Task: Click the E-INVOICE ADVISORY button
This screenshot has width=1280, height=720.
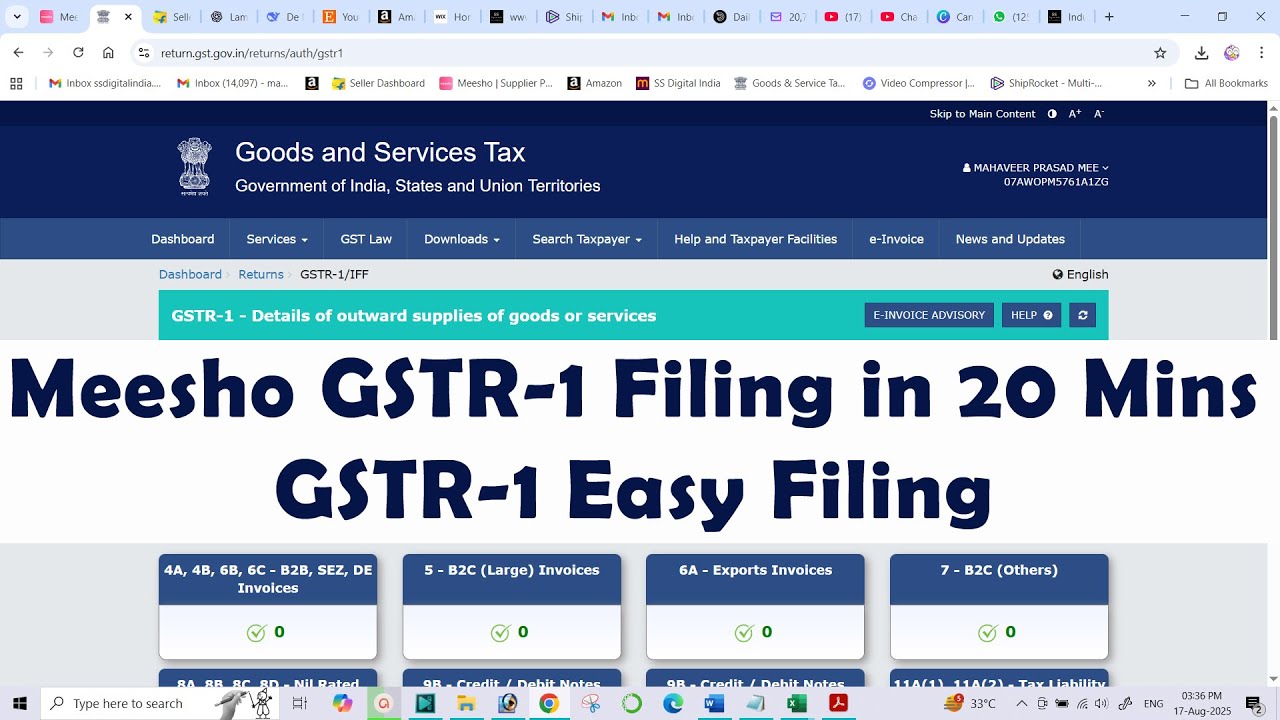Action: pyautogui.click(x=929, y=315)
